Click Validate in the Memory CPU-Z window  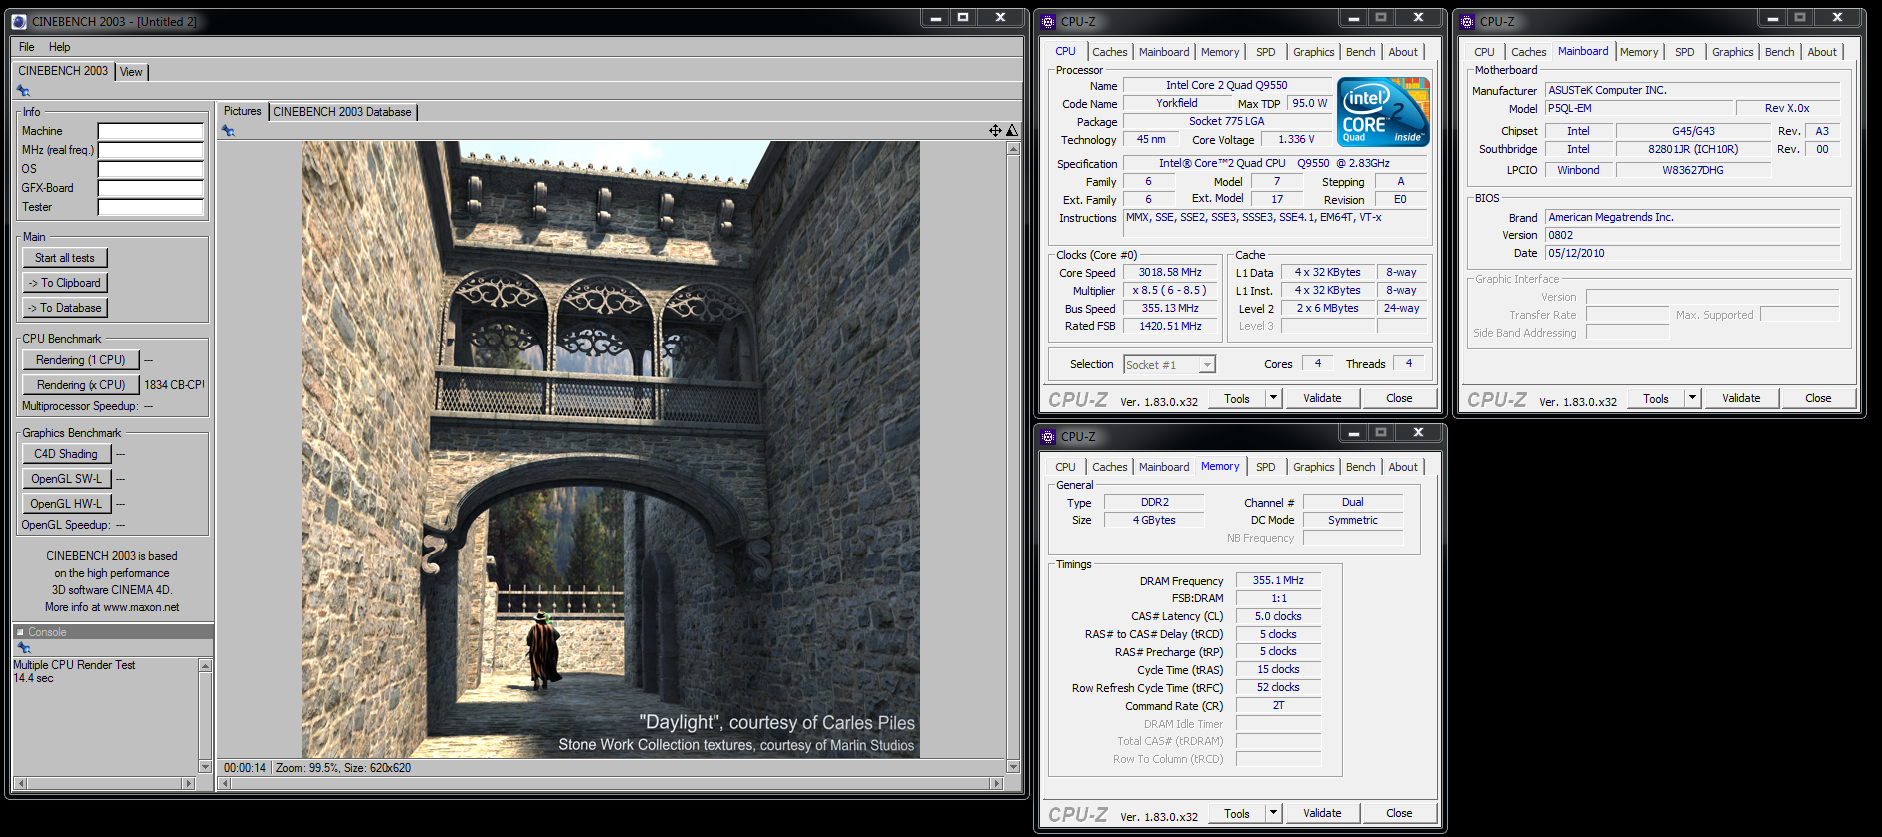point(1322,813)
